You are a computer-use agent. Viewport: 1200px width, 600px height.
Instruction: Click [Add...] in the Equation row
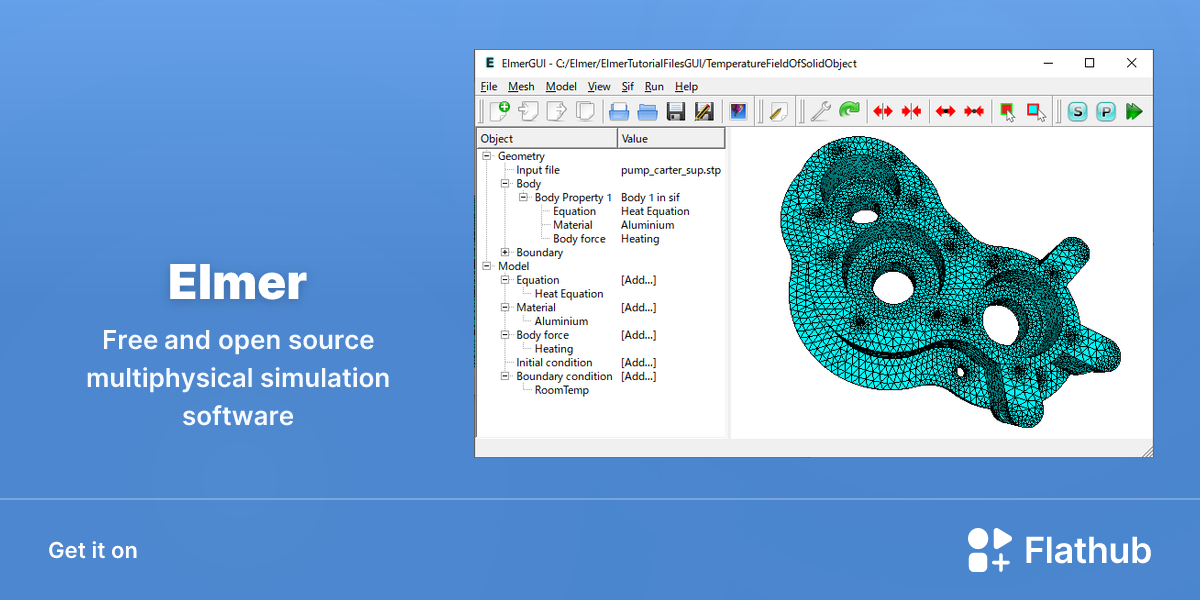(x=638, y=280)
